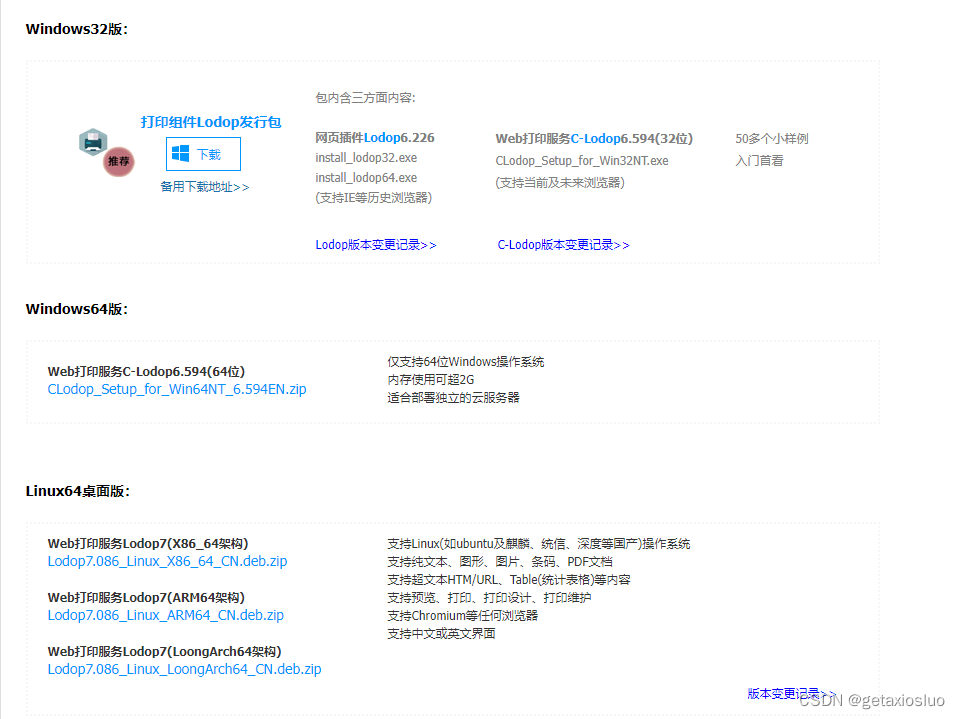Click the Windows logo inside the 下载 button
The width and height of the screenshot is (960, 719).
point(182,153)
